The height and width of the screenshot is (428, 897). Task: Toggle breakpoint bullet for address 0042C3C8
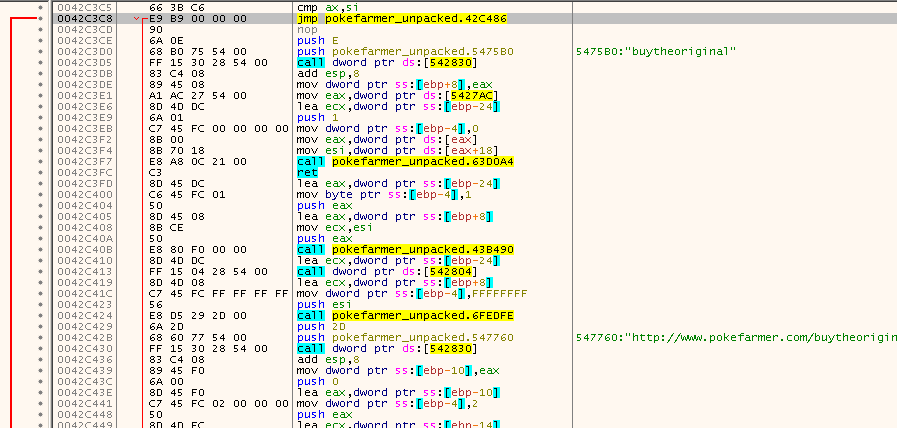point(39,18)
